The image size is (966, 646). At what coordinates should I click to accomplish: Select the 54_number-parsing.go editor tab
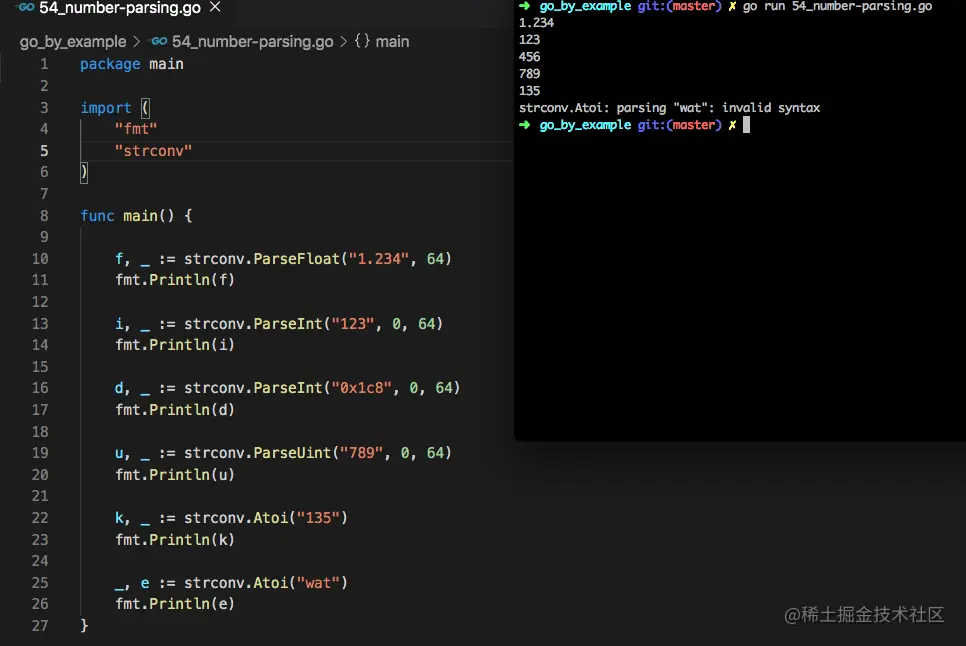[x=119, y=7]
